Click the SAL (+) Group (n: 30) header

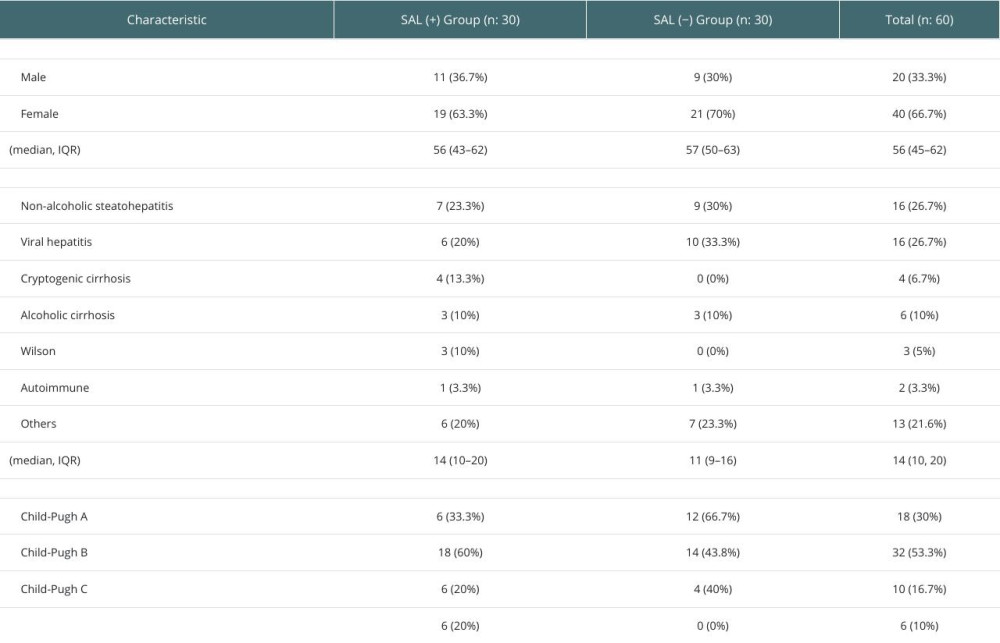tap(460, 20)
